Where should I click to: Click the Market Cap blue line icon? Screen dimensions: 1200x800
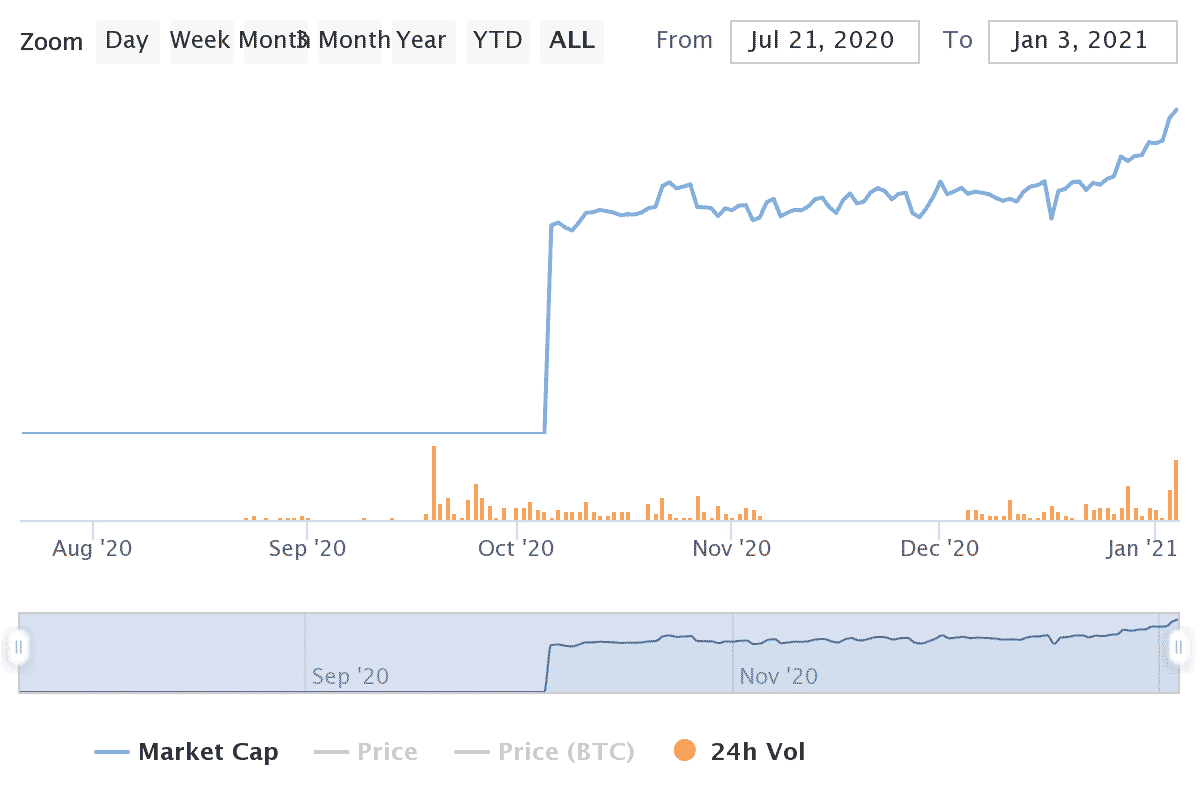point(112,752)
